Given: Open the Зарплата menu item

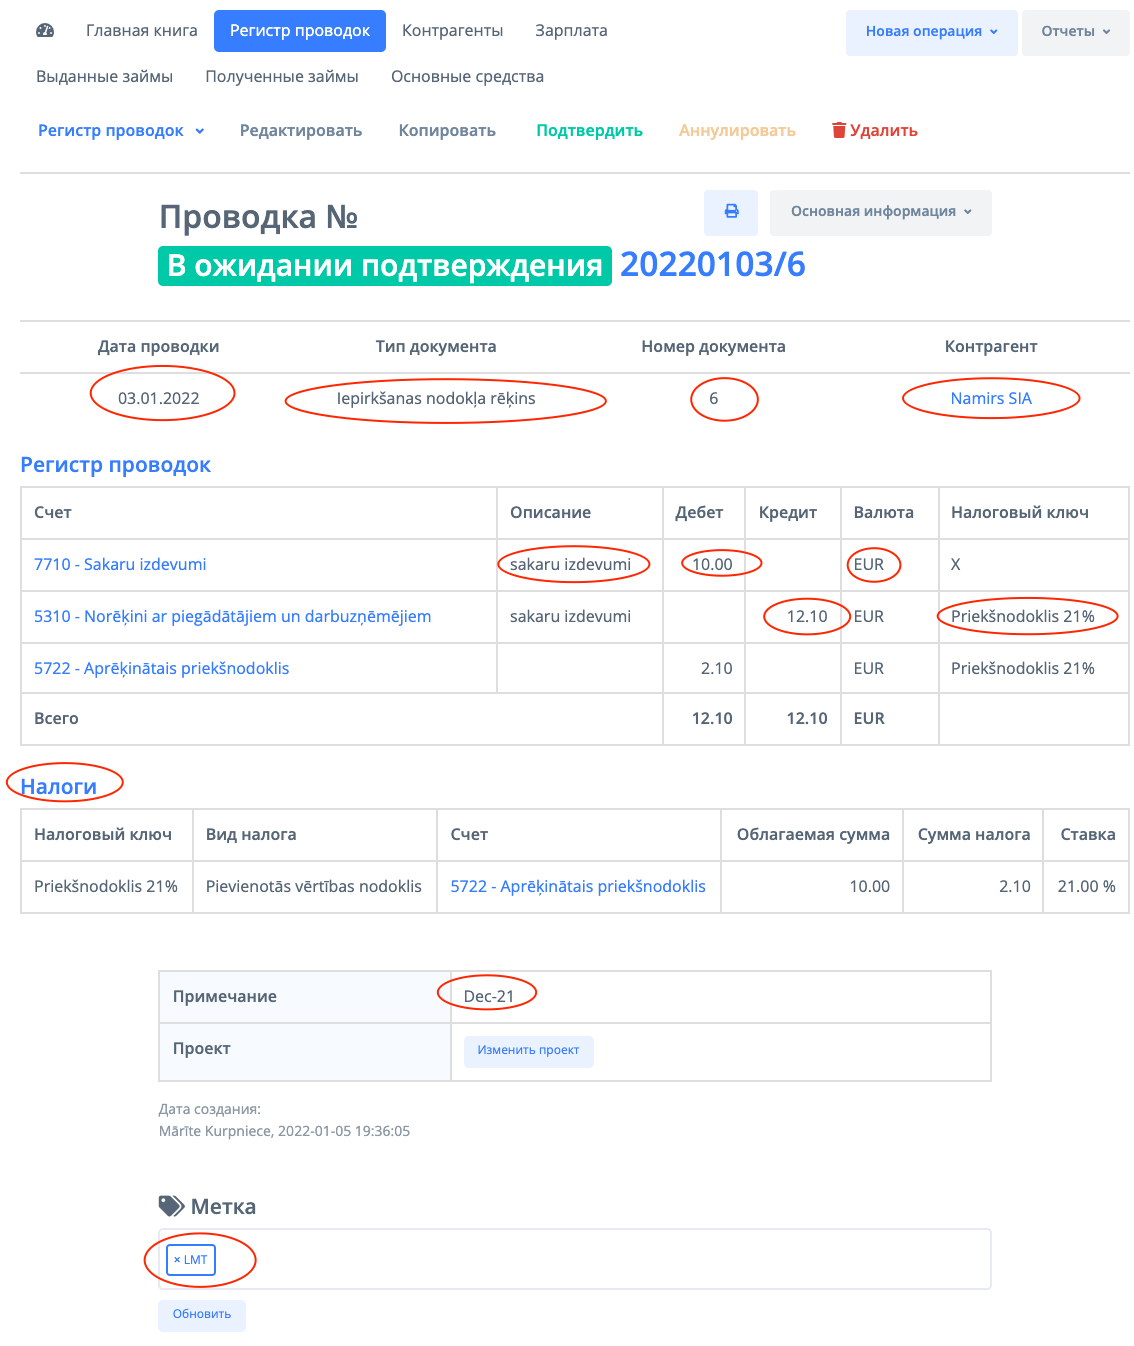Looking at the screenshot, I should click(571, 31).
